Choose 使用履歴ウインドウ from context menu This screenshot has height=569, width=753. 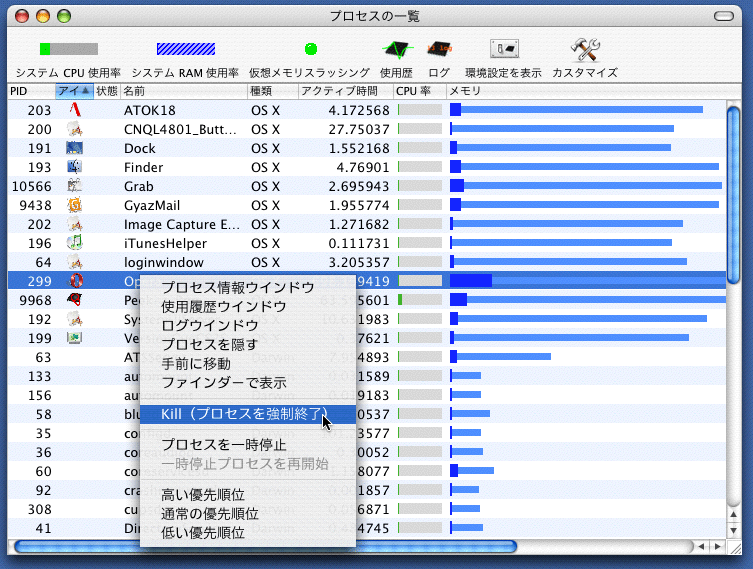pyautogui.click(x=248, y=306)
